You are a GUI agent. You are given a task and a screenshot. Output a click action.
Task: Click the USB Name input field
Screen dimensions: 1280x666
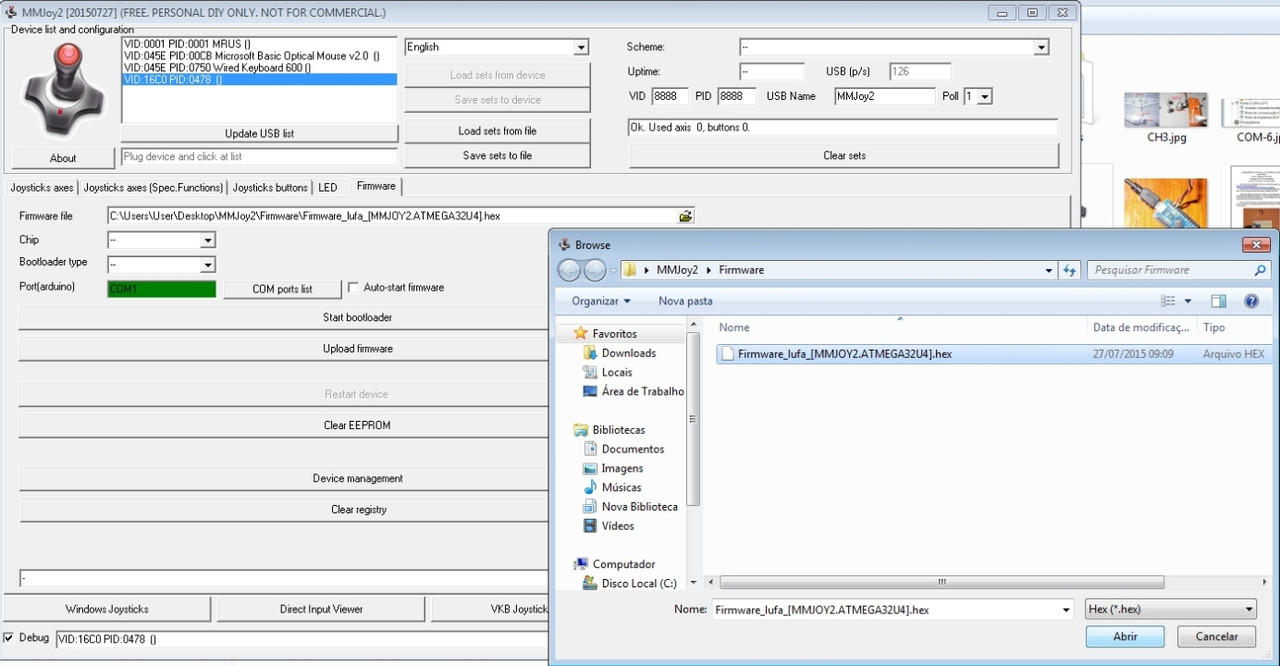pyautogui.click(x=885, y=97)
